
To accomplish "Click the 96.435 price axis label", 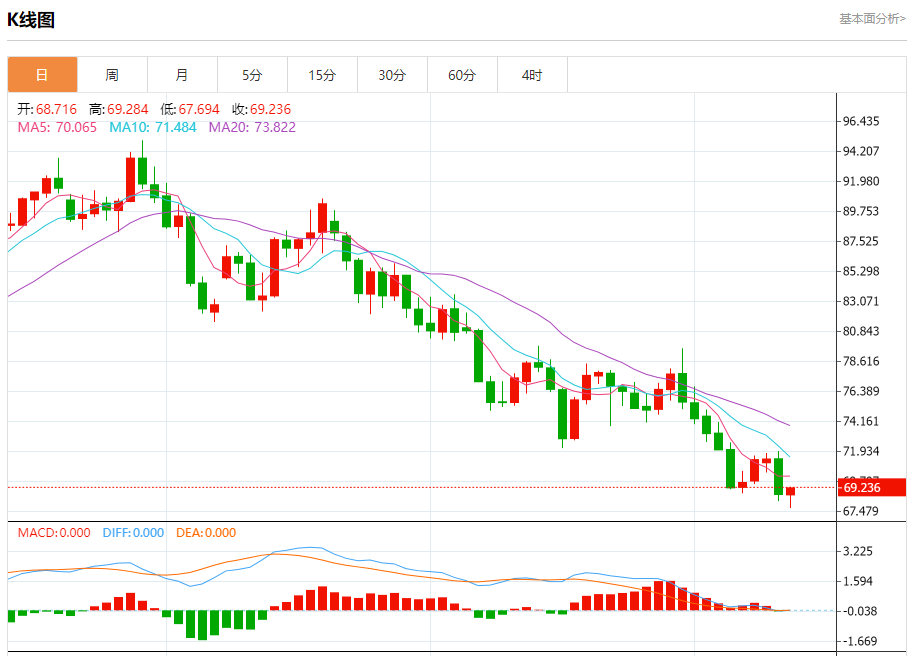I will 861,122.
